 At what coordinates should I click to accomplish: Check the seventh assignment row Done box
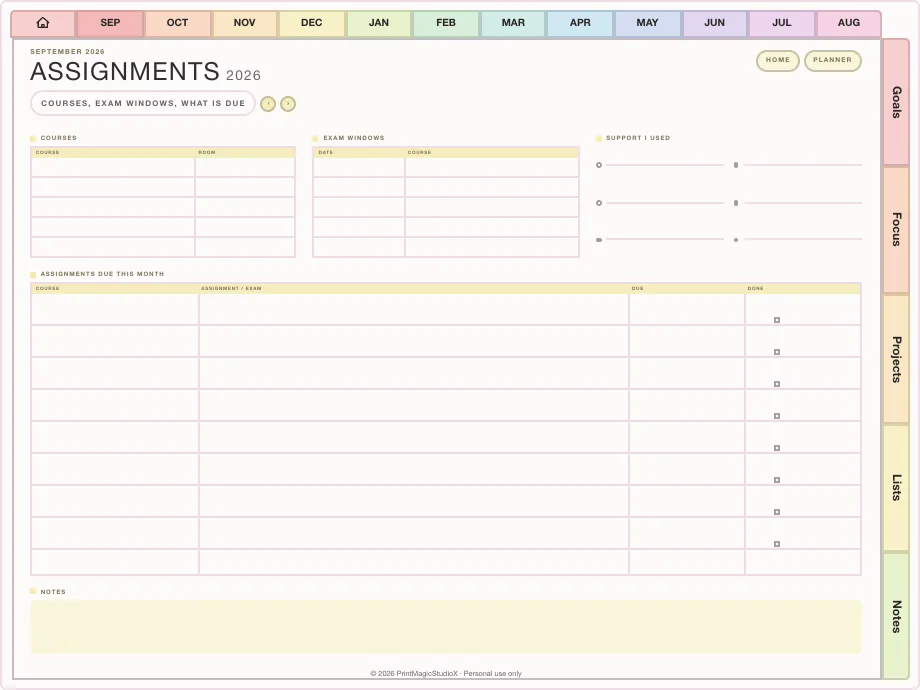click(x=777, y=512)
